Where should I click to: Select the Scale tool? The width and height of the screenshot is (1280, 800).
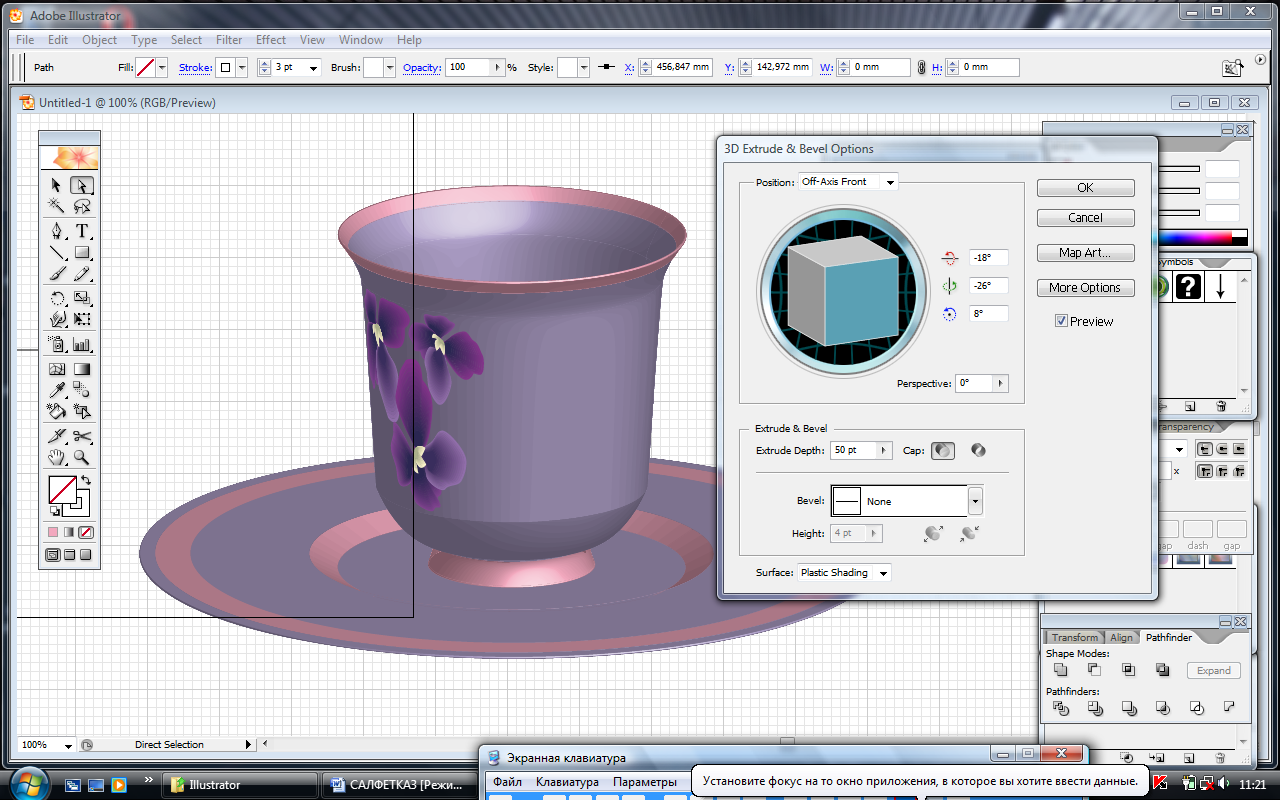(x=82, y=298)
